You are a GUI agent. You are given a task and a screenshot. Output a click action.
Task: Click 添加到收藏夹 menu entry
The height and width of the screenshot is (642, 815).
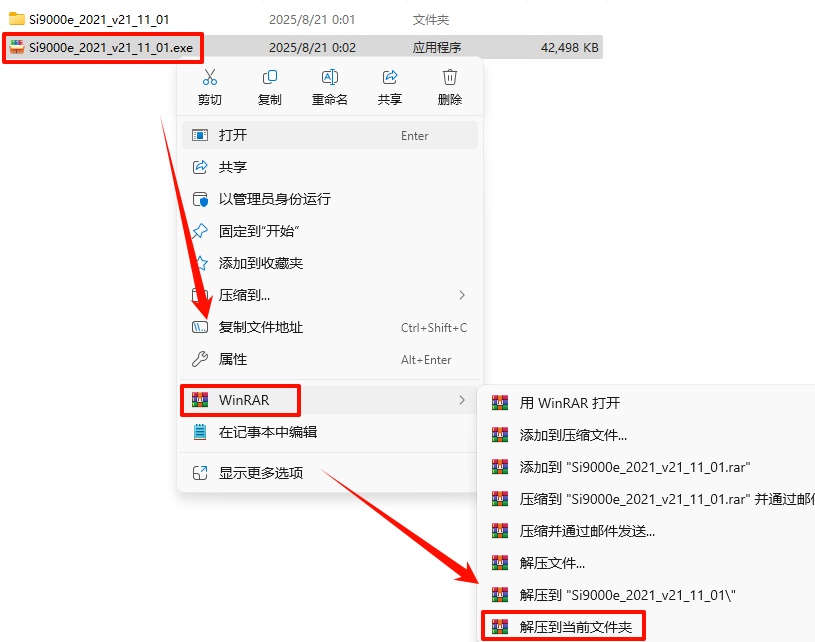[330, 263]
